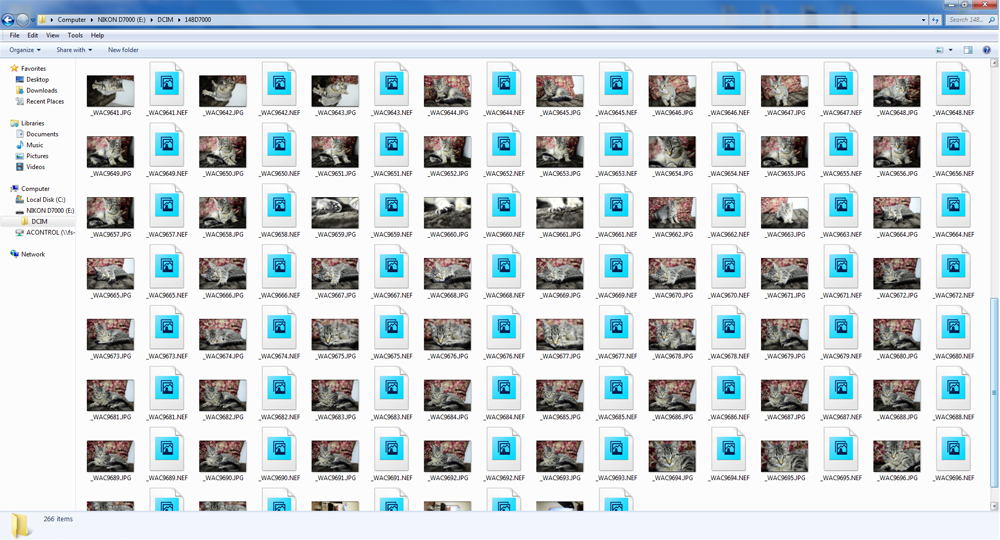Click 148D7000 in the address breadcrumb
Screen dimensions: 1000x540
[198, 20]
